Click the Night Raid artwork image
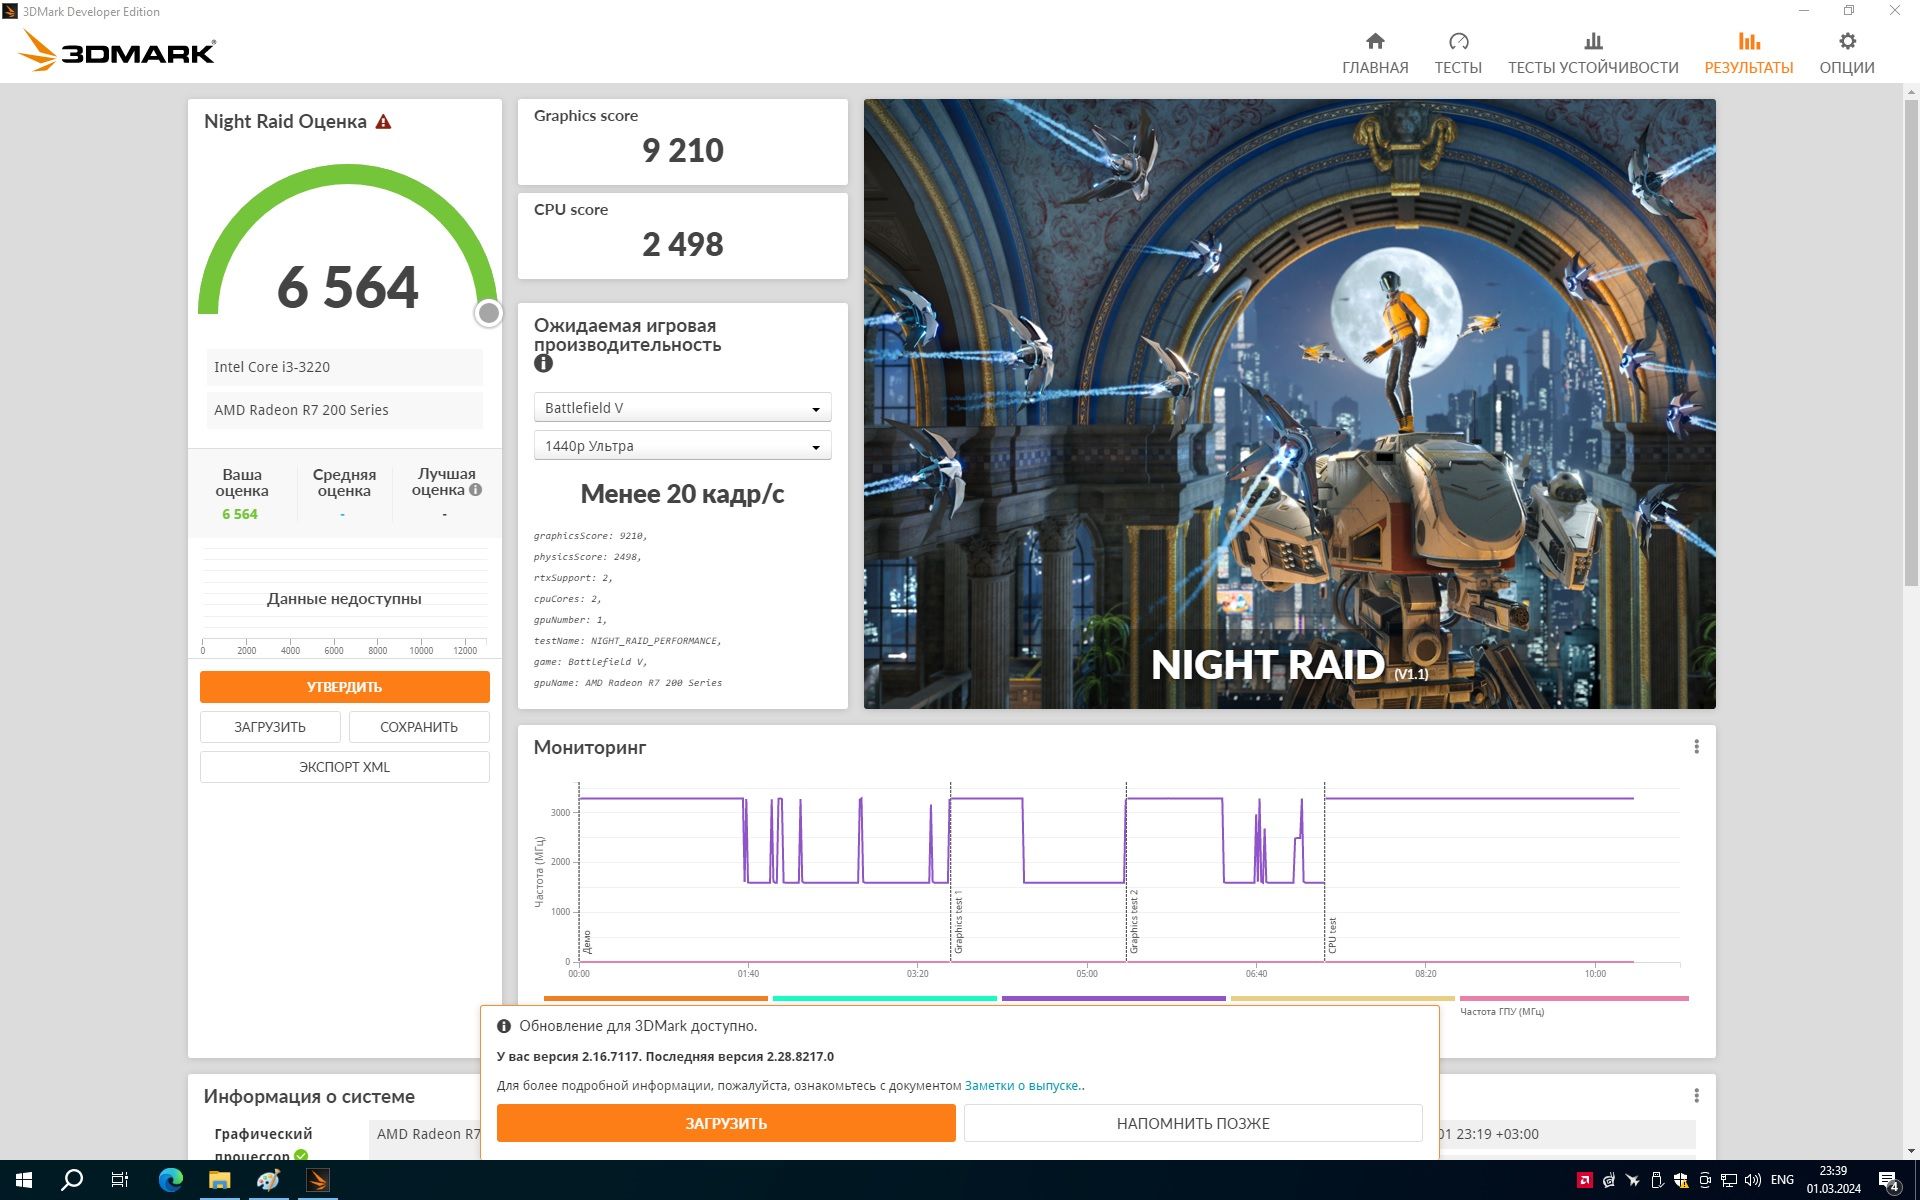This screenshot has width=1920, height=1200. pos(1289,404)
